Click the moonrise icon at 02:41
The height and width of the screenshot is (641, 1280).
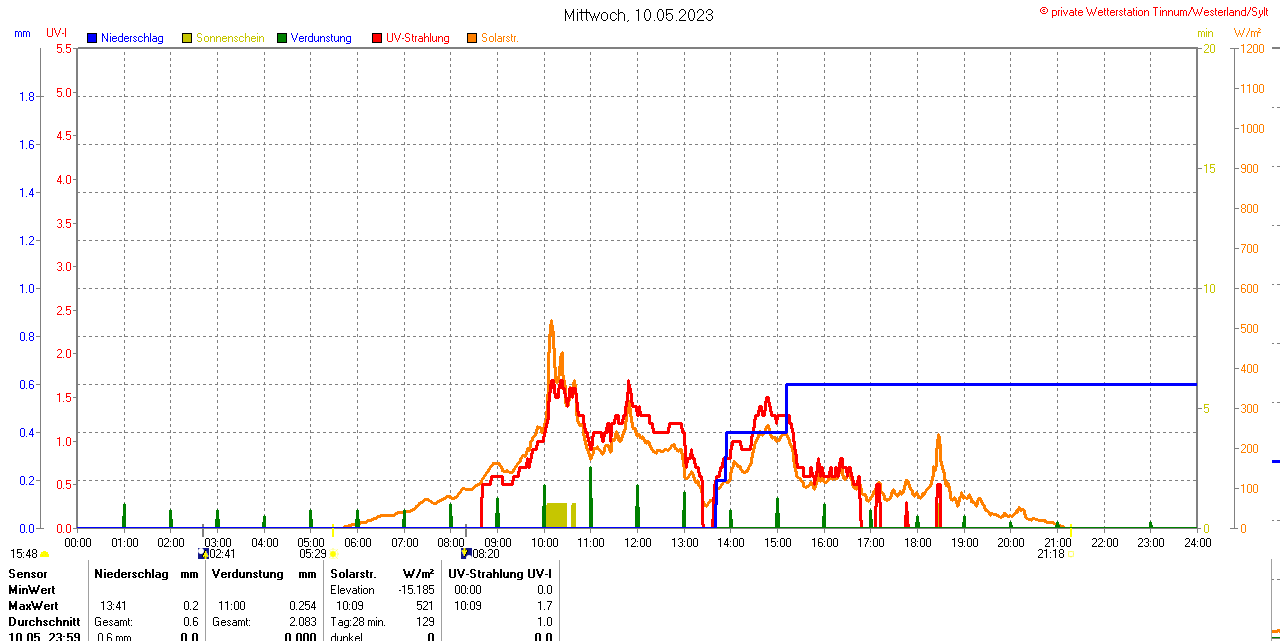(x=203, y=553)
